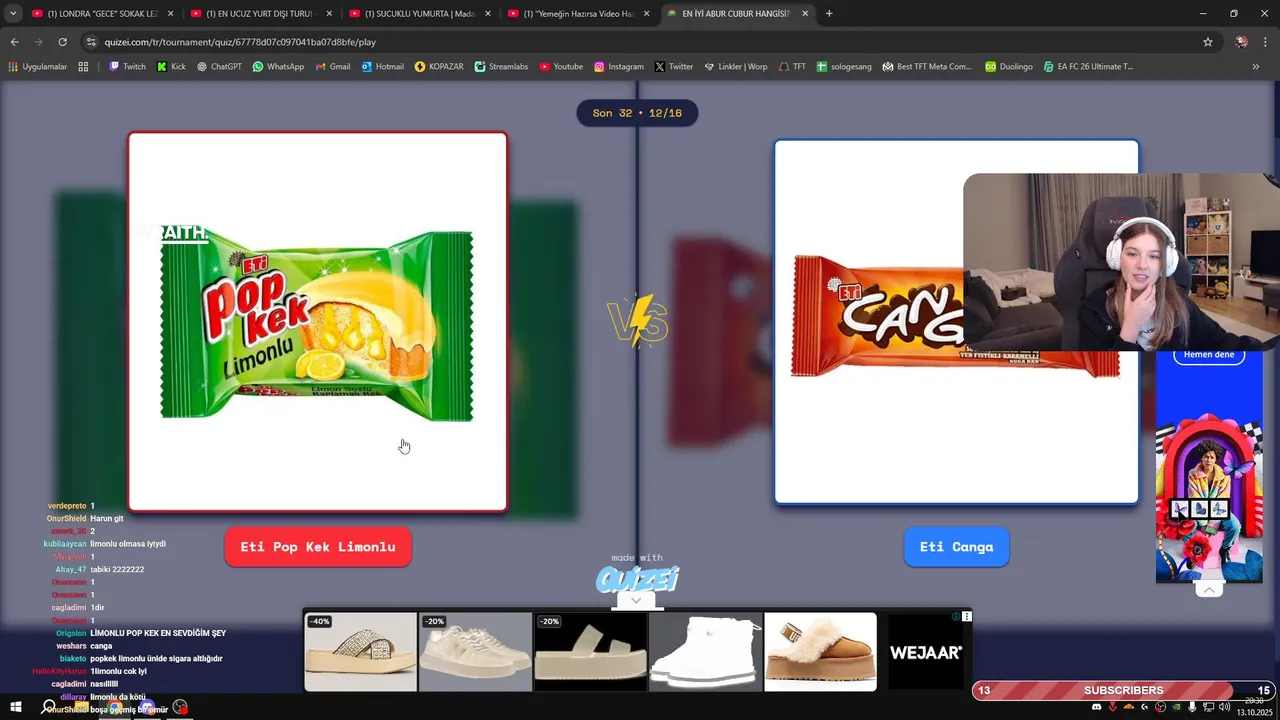The height and width of the screenshot is (720, 1280).
Task: Open the Gmail bookmark
Action: point(333,67)
